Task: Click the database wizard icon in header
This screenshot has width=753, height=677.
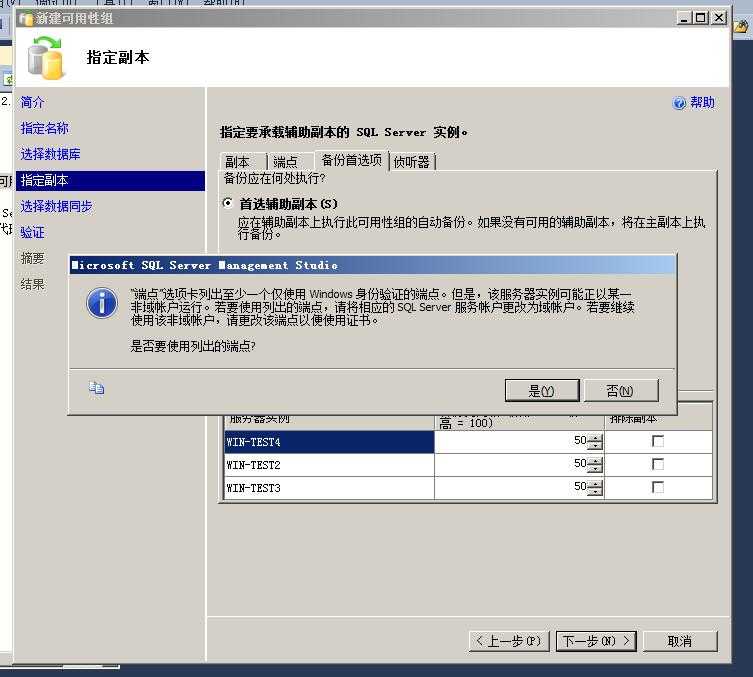Action: [x=46, y=57]
